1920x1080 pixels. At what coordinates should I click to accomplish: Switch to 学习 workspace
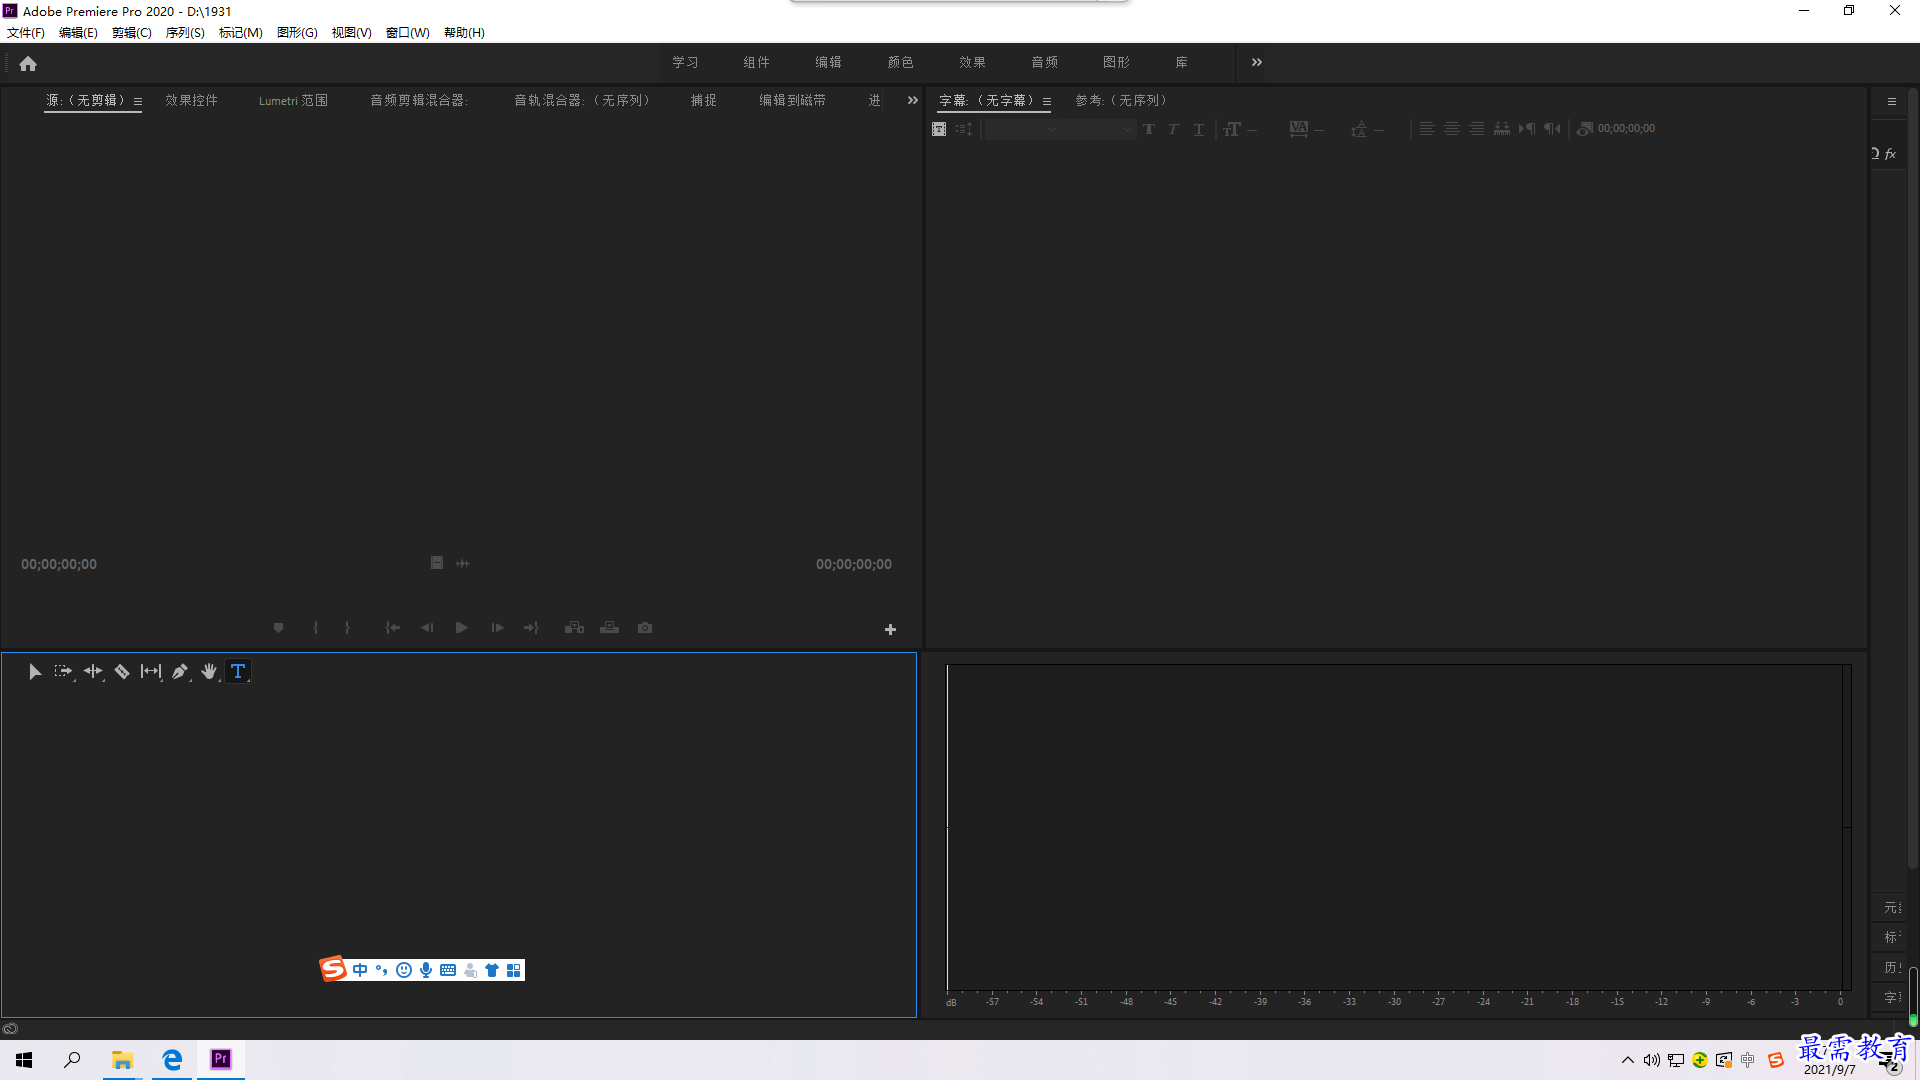click(x=685, y=62)
